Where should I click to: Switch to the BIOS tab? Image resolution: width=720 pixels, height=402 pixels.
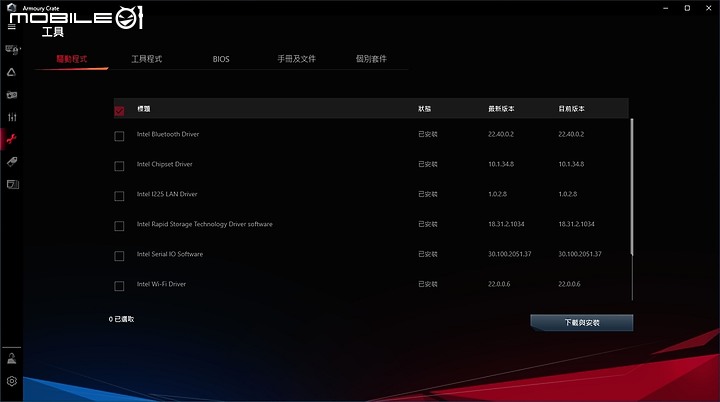click(x=221, y=59)
